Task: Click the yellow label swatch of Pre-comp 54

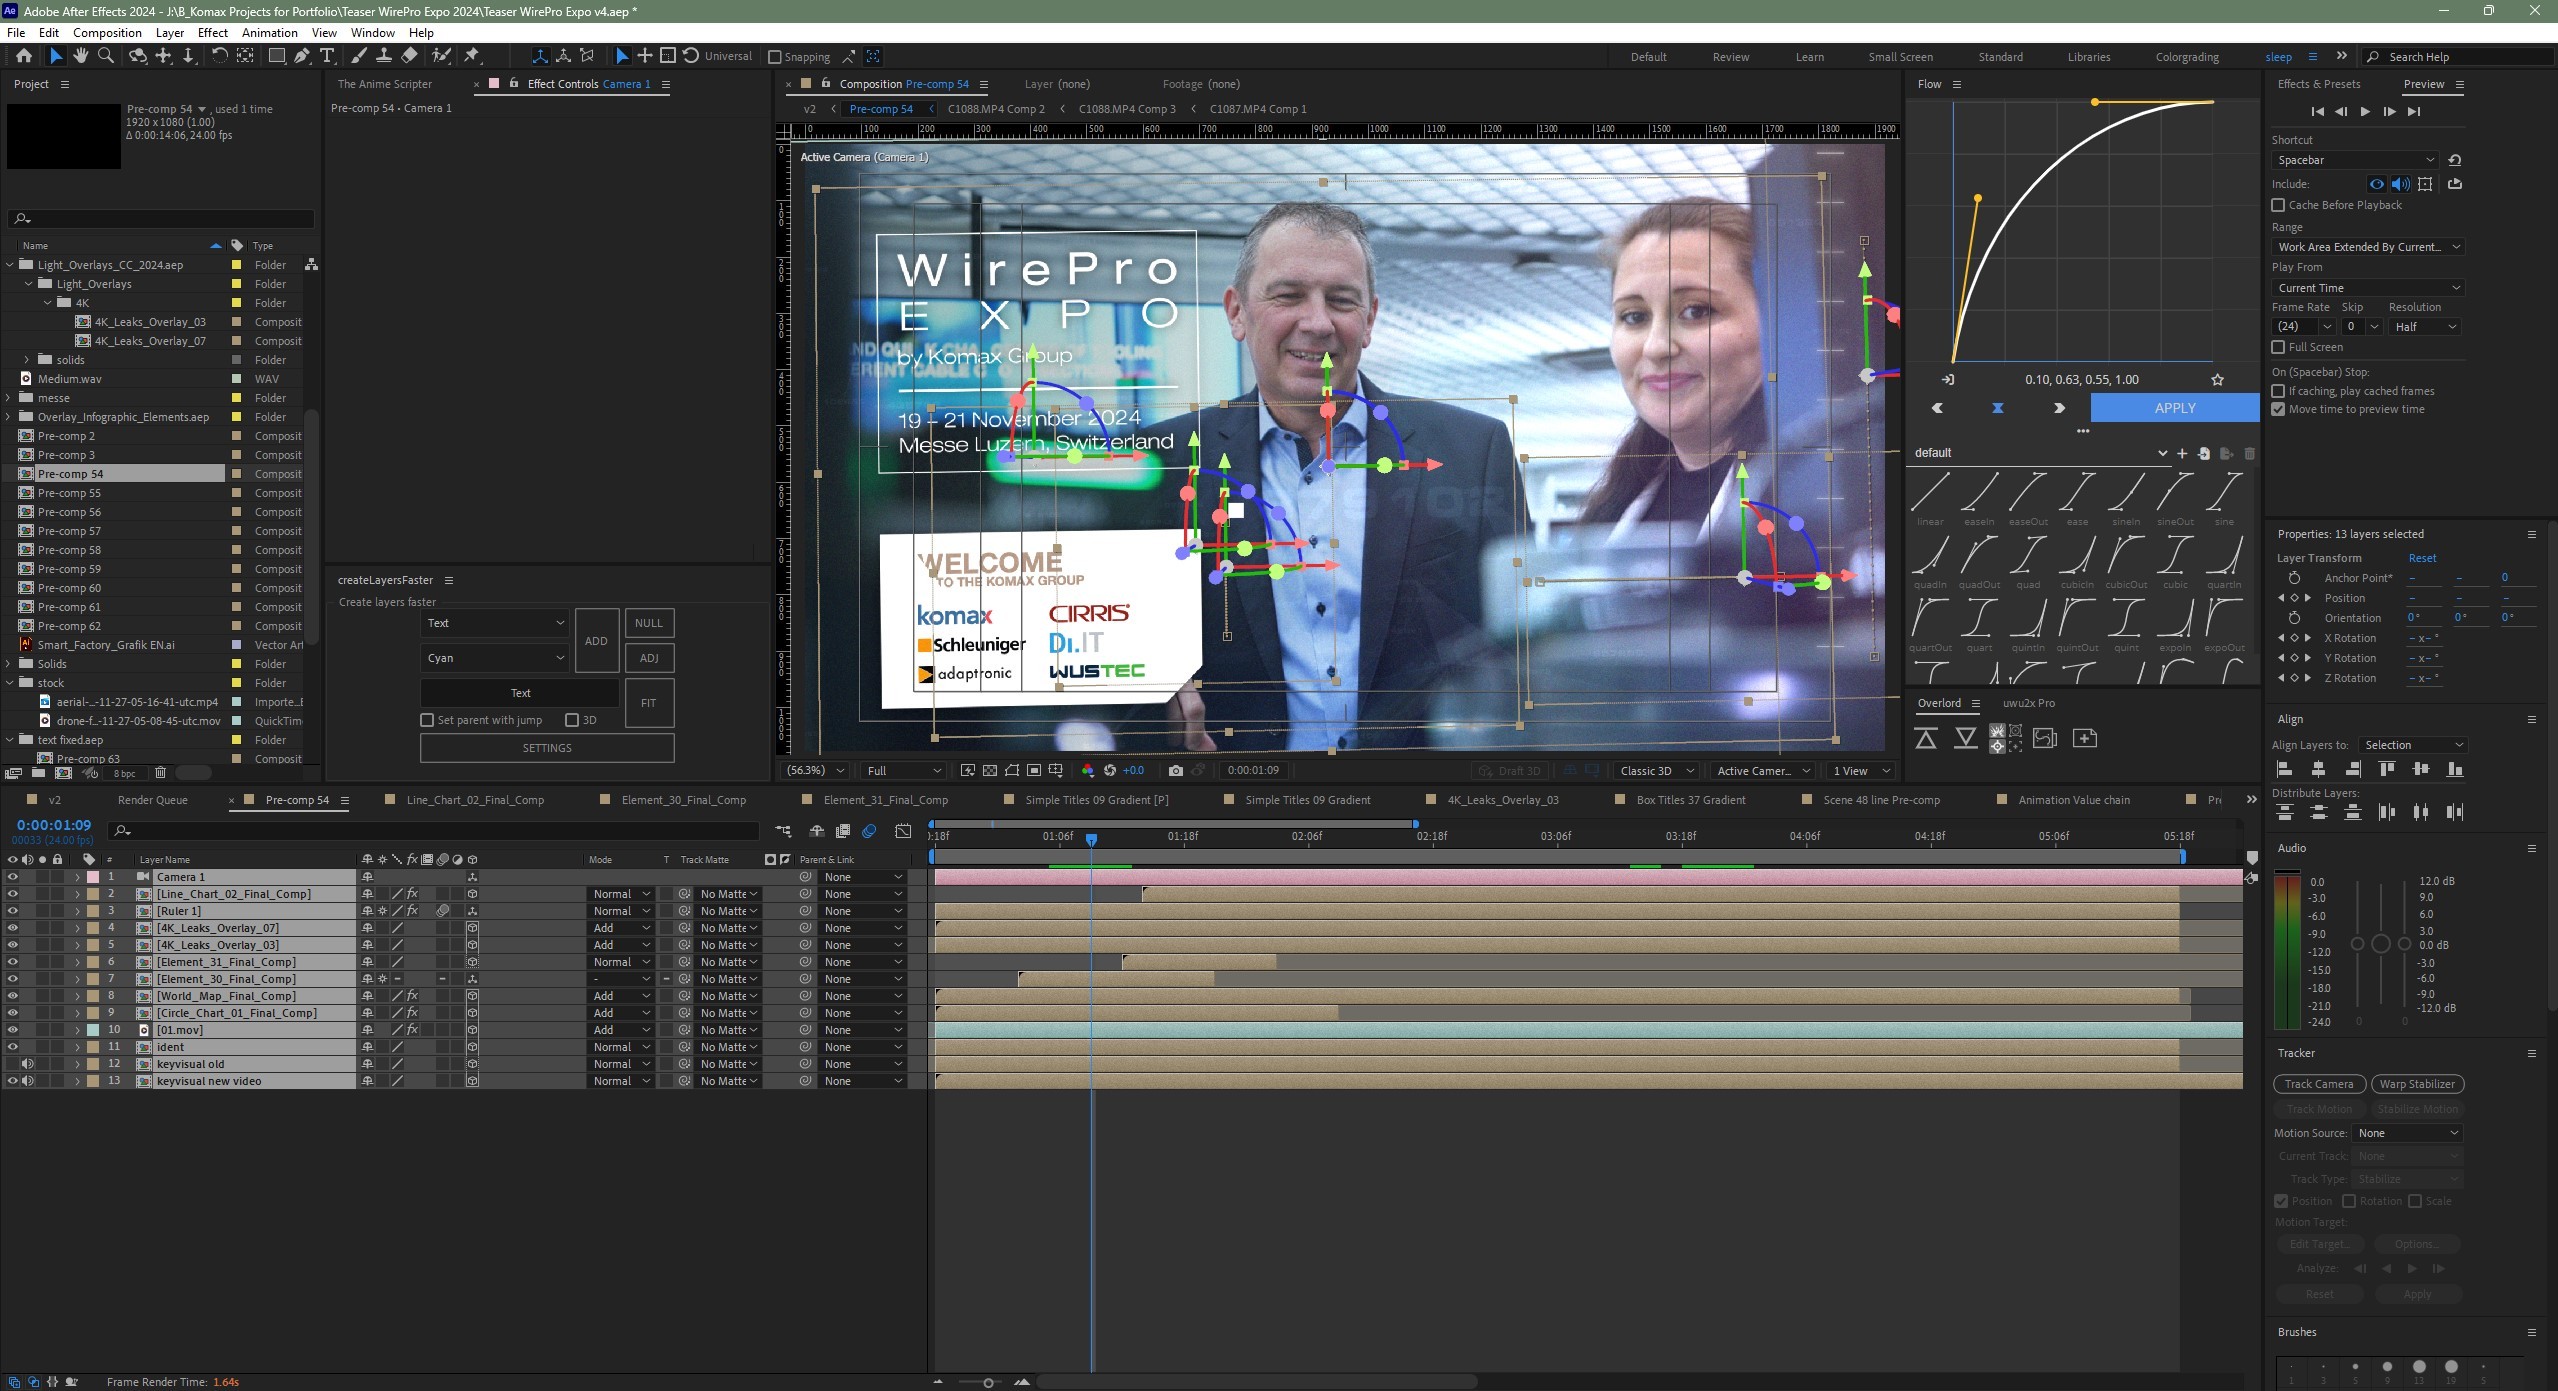Action: pyautogui.click(x=237, y=474)
